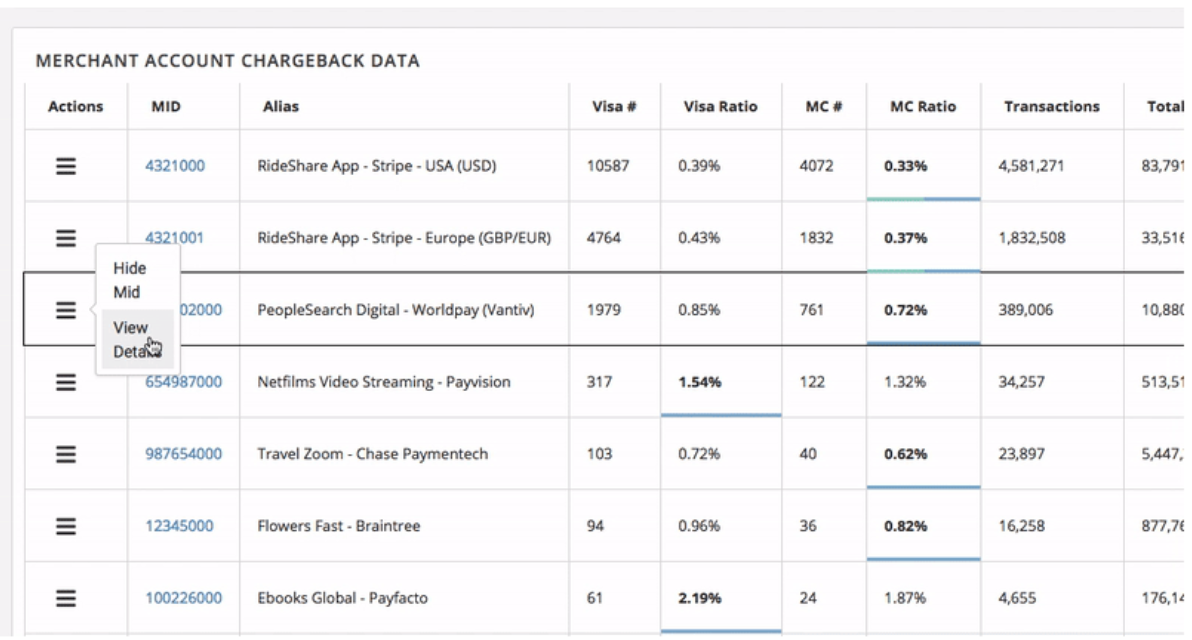
Task: Open actions menu for PeopleSearch Digital row
Action: pyautogui.click(x=66, y=310)
